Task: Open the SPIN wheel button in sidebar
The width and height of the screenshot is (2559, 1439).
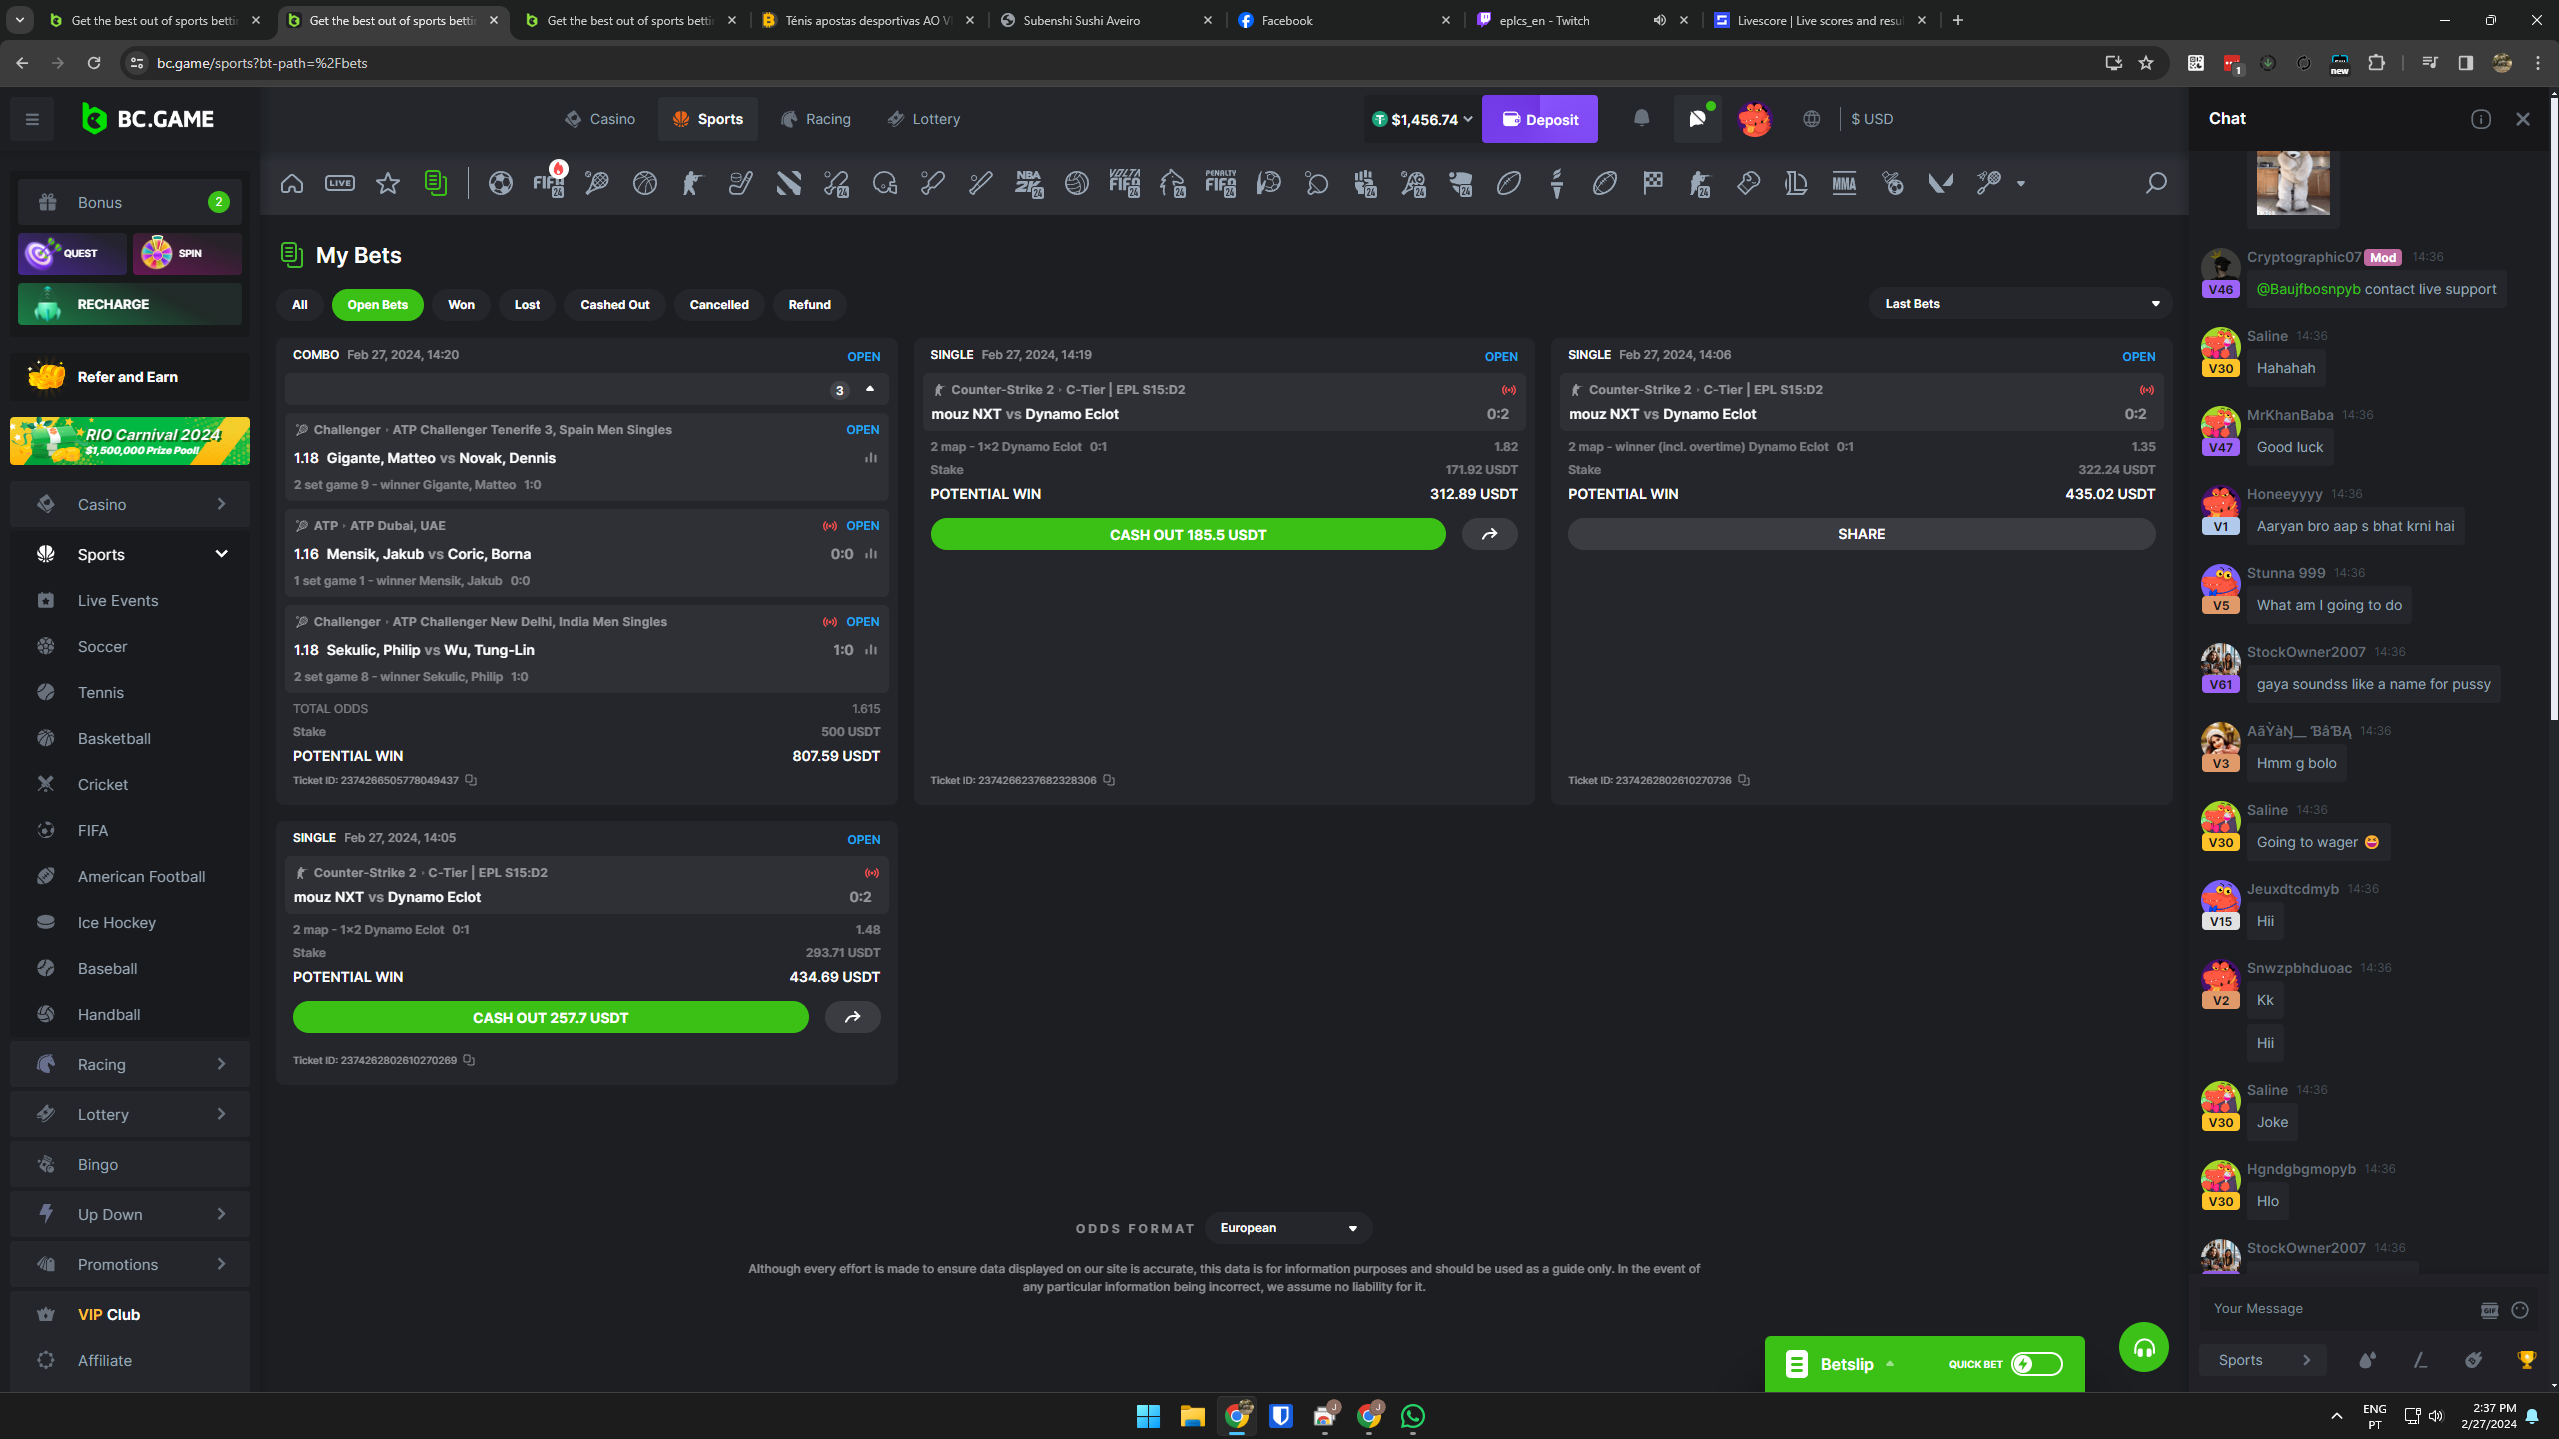Action: 187,254
